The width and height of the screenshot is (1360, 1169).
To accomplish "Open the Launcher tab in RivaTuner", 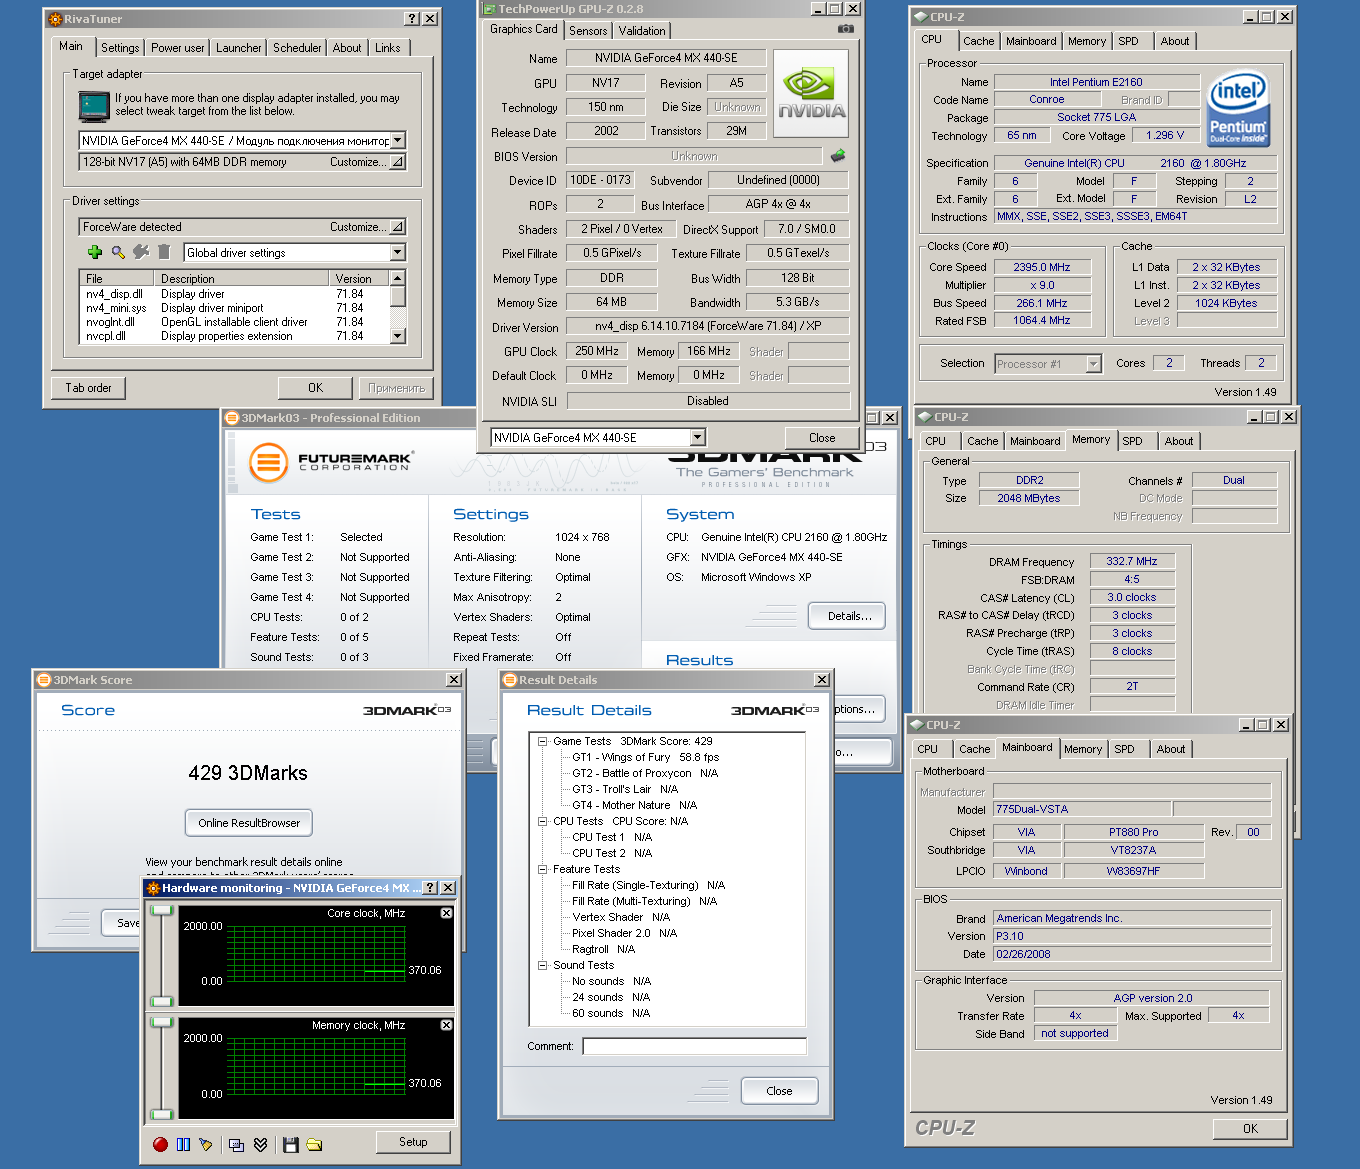I will 239,48.
